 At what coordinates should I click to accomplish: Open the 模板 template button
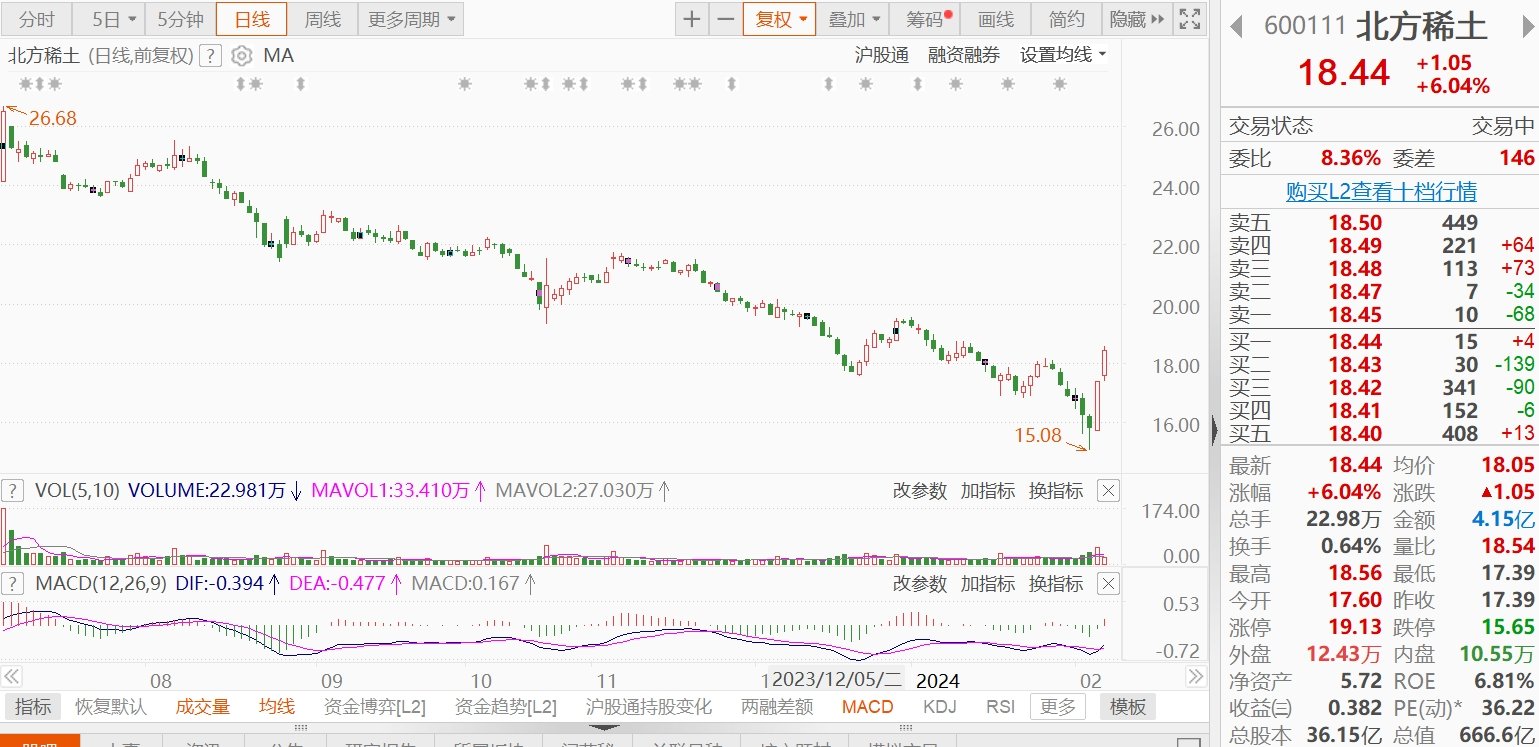(x=1128, y=707)
